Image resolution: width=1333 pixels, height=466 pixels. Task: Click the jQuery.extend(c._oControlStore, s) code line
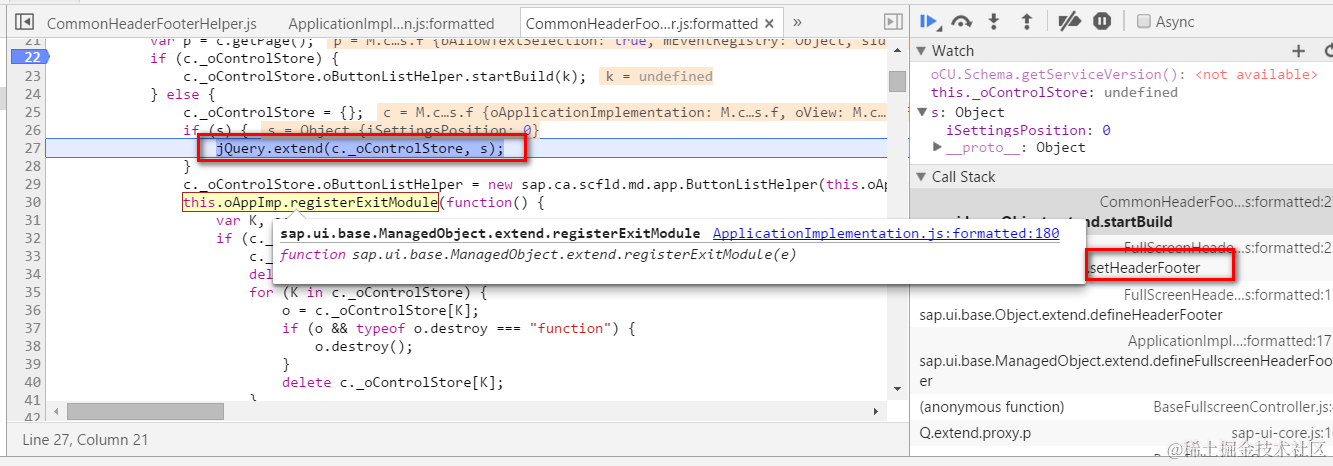point(358,148)
